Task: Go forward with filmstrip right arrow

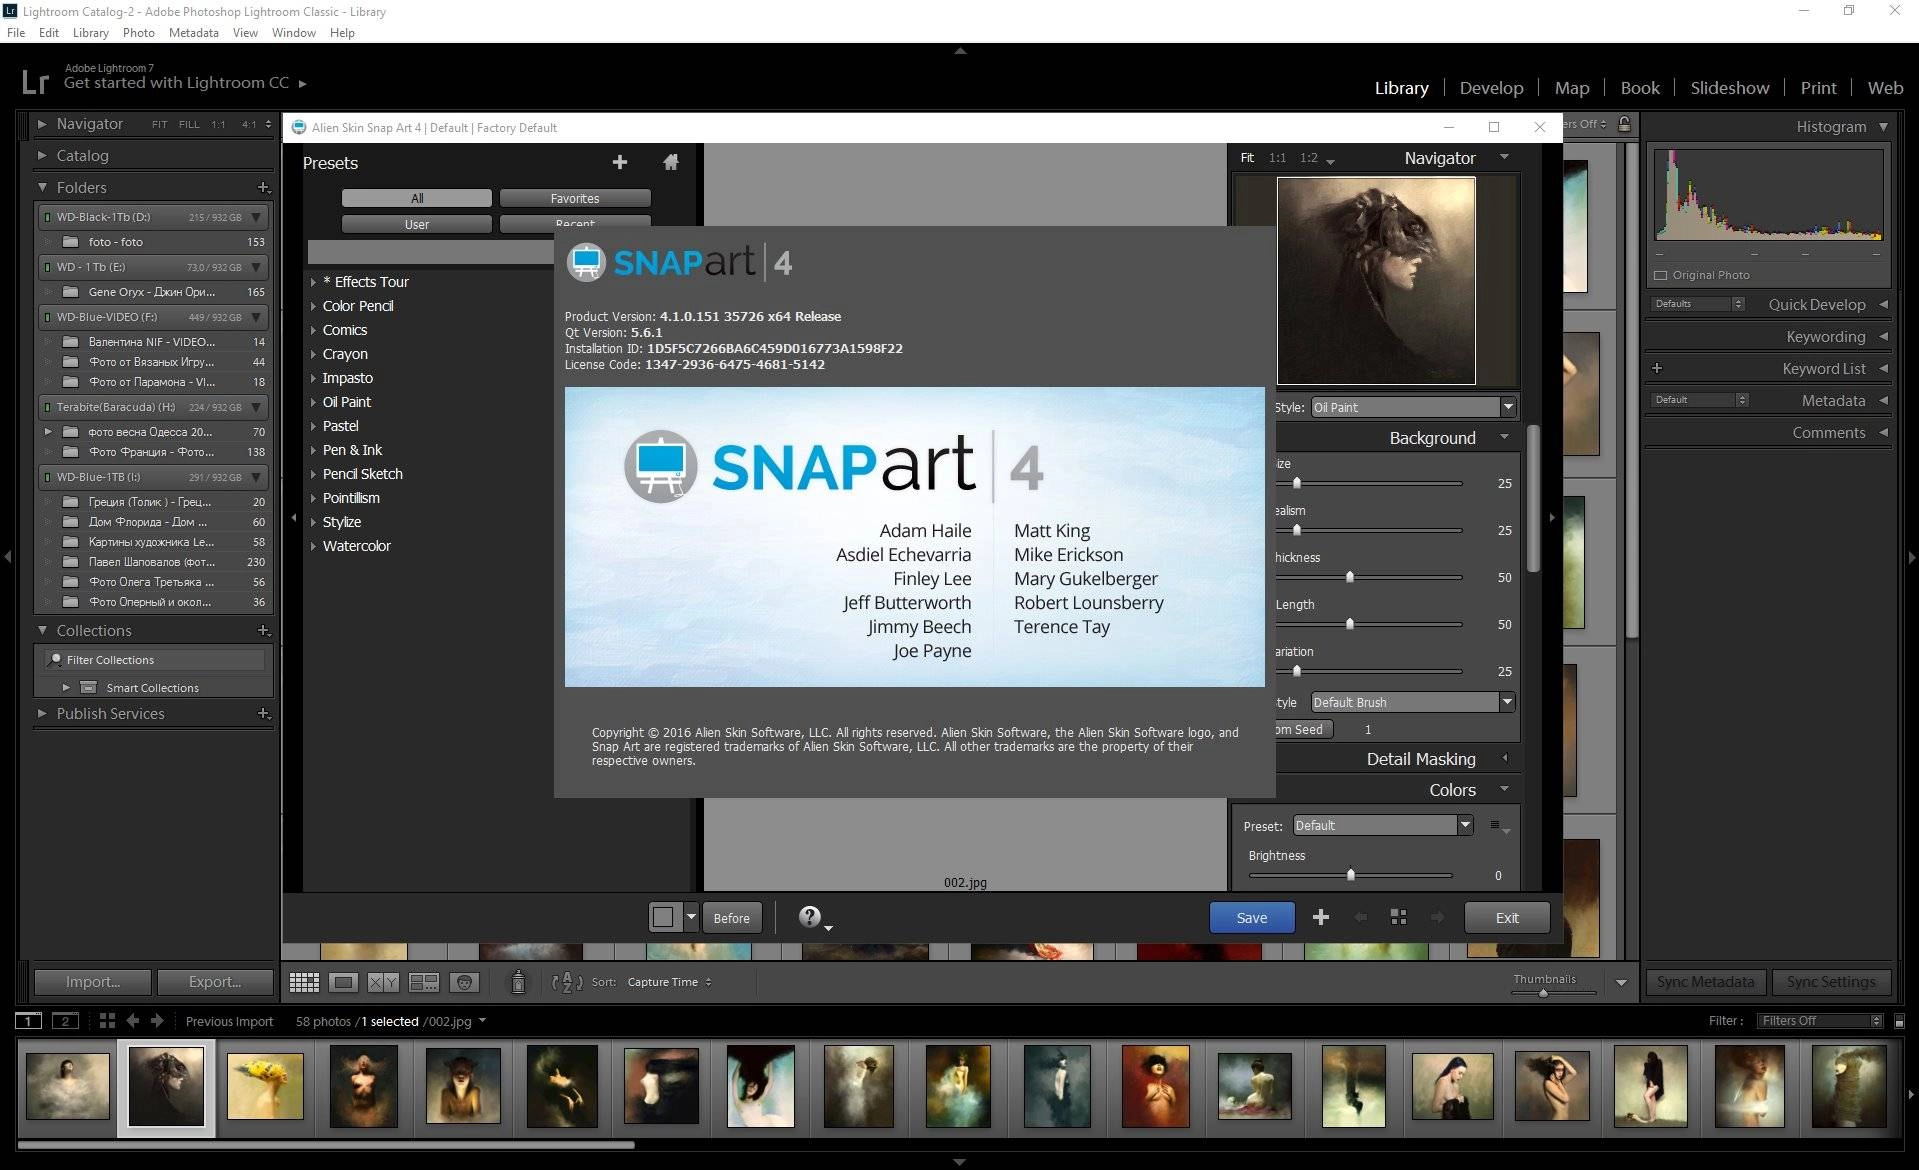Action: click(x=157, y=1020)
